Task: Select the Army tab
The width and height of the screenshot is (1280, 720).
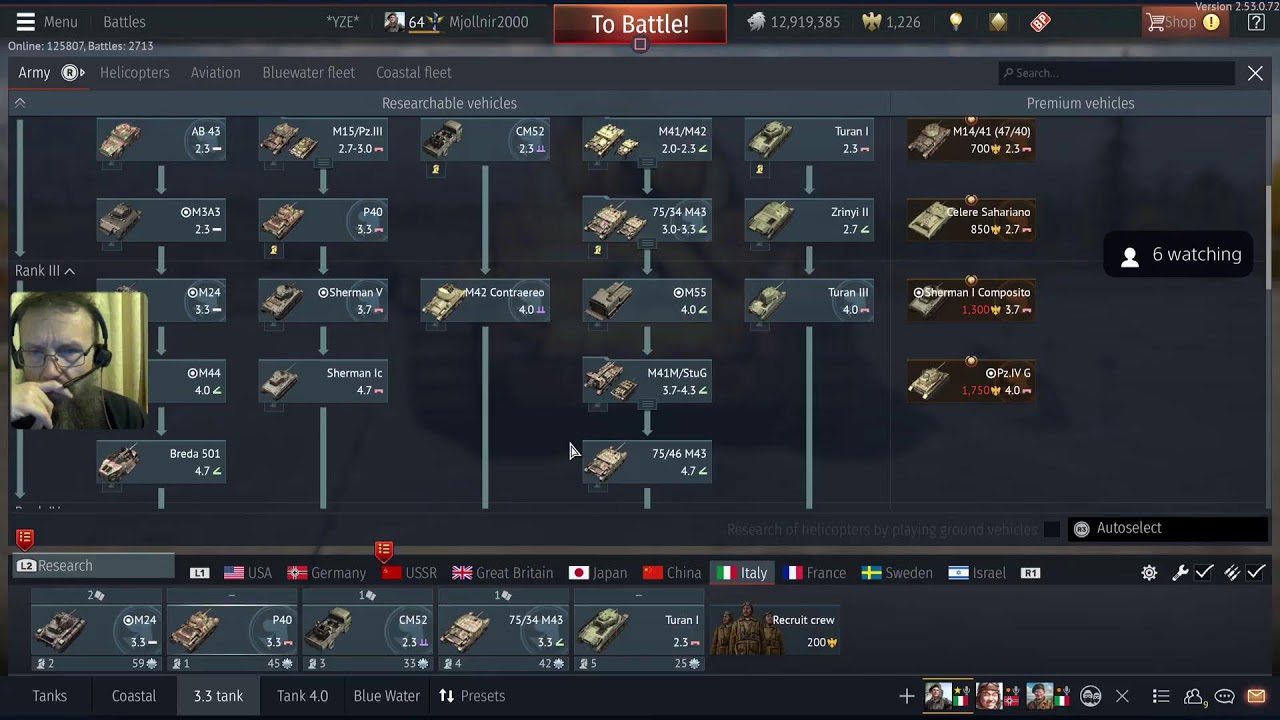Action: pos(34,73)
